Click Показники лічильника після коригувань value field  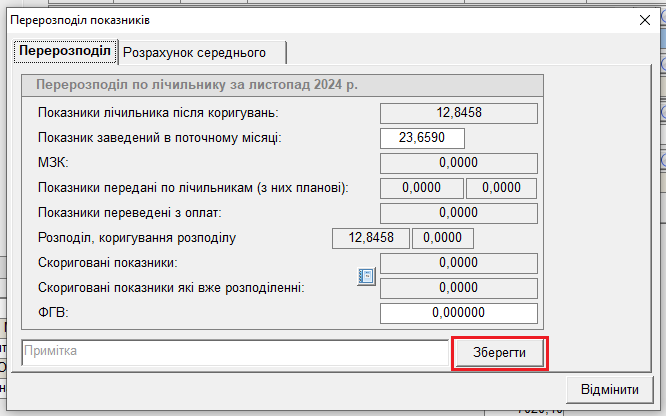click(x=459, y=113)
